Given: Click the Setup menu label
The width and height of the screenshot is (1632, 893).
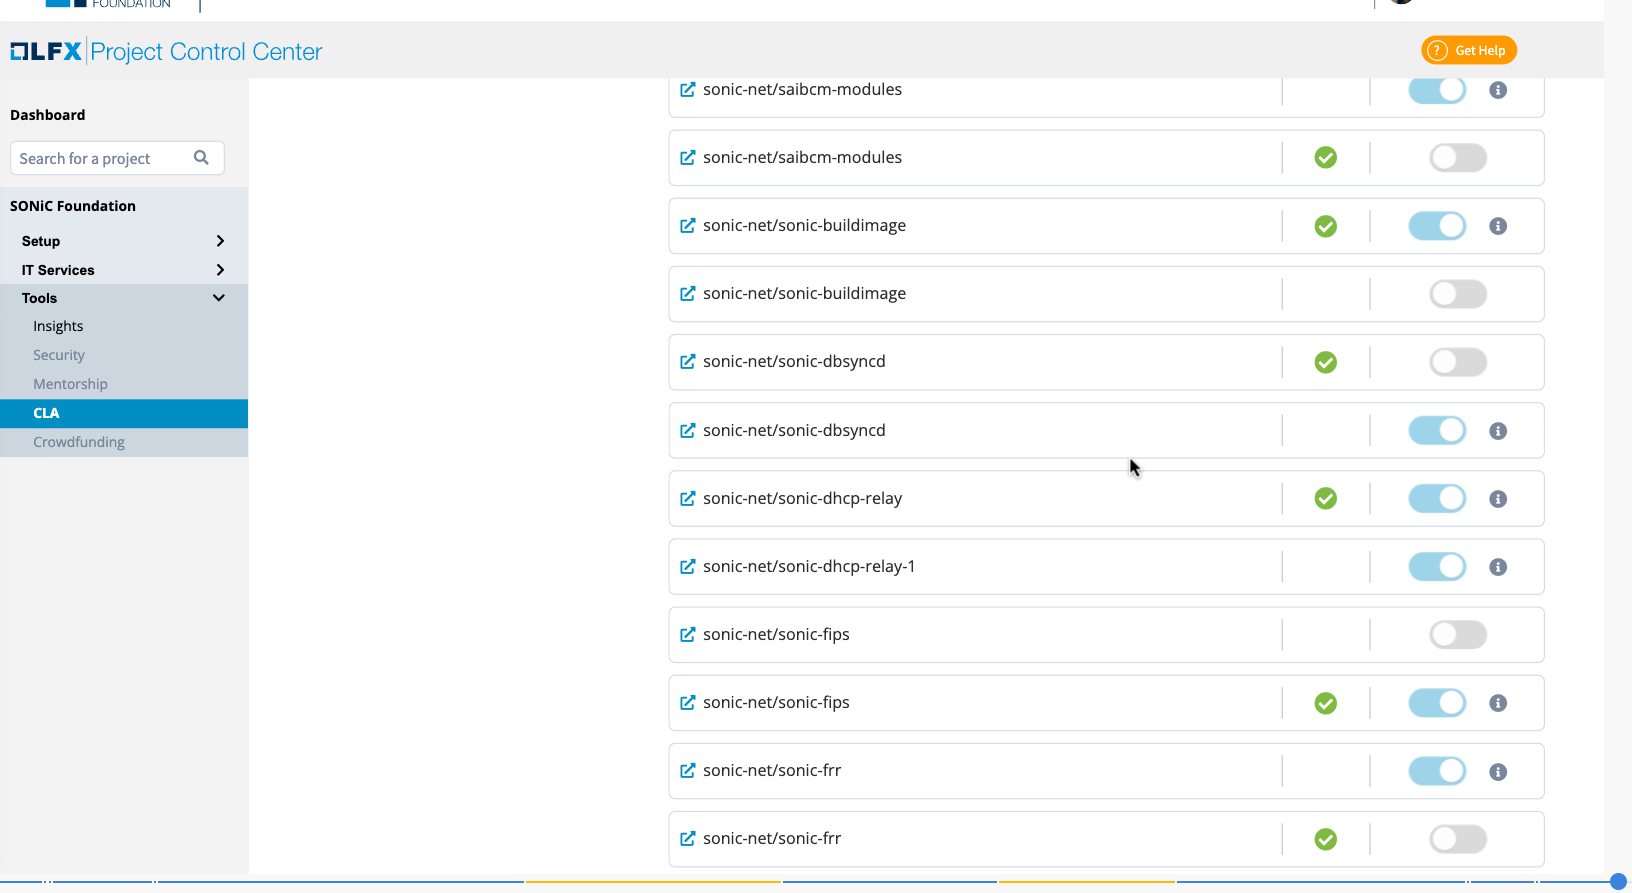Looking at the screenshot, I should coord(41,241).
